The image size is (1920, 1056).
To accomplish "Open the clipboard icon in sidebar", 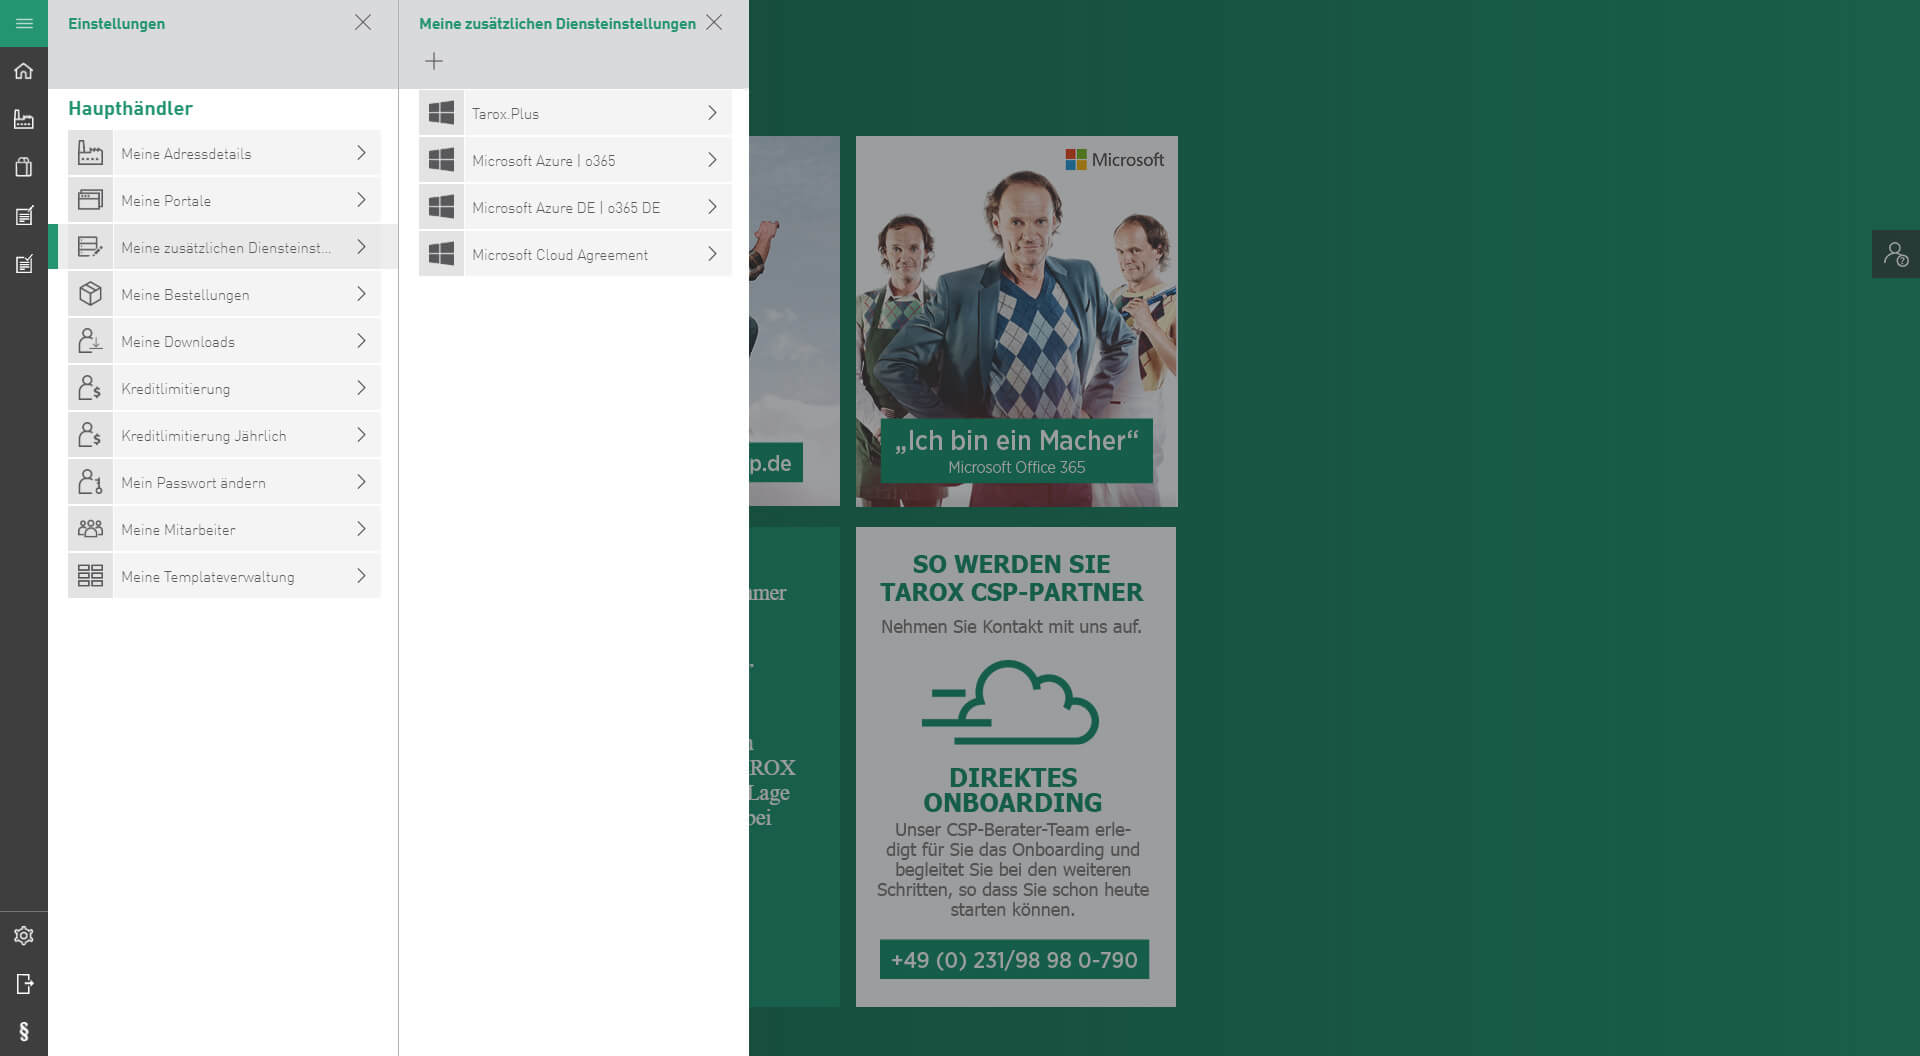I will 24,167.
